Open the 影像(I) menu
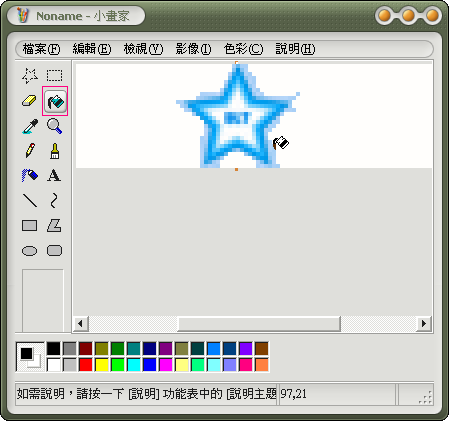449x421 pixels. tap(193, 49)
